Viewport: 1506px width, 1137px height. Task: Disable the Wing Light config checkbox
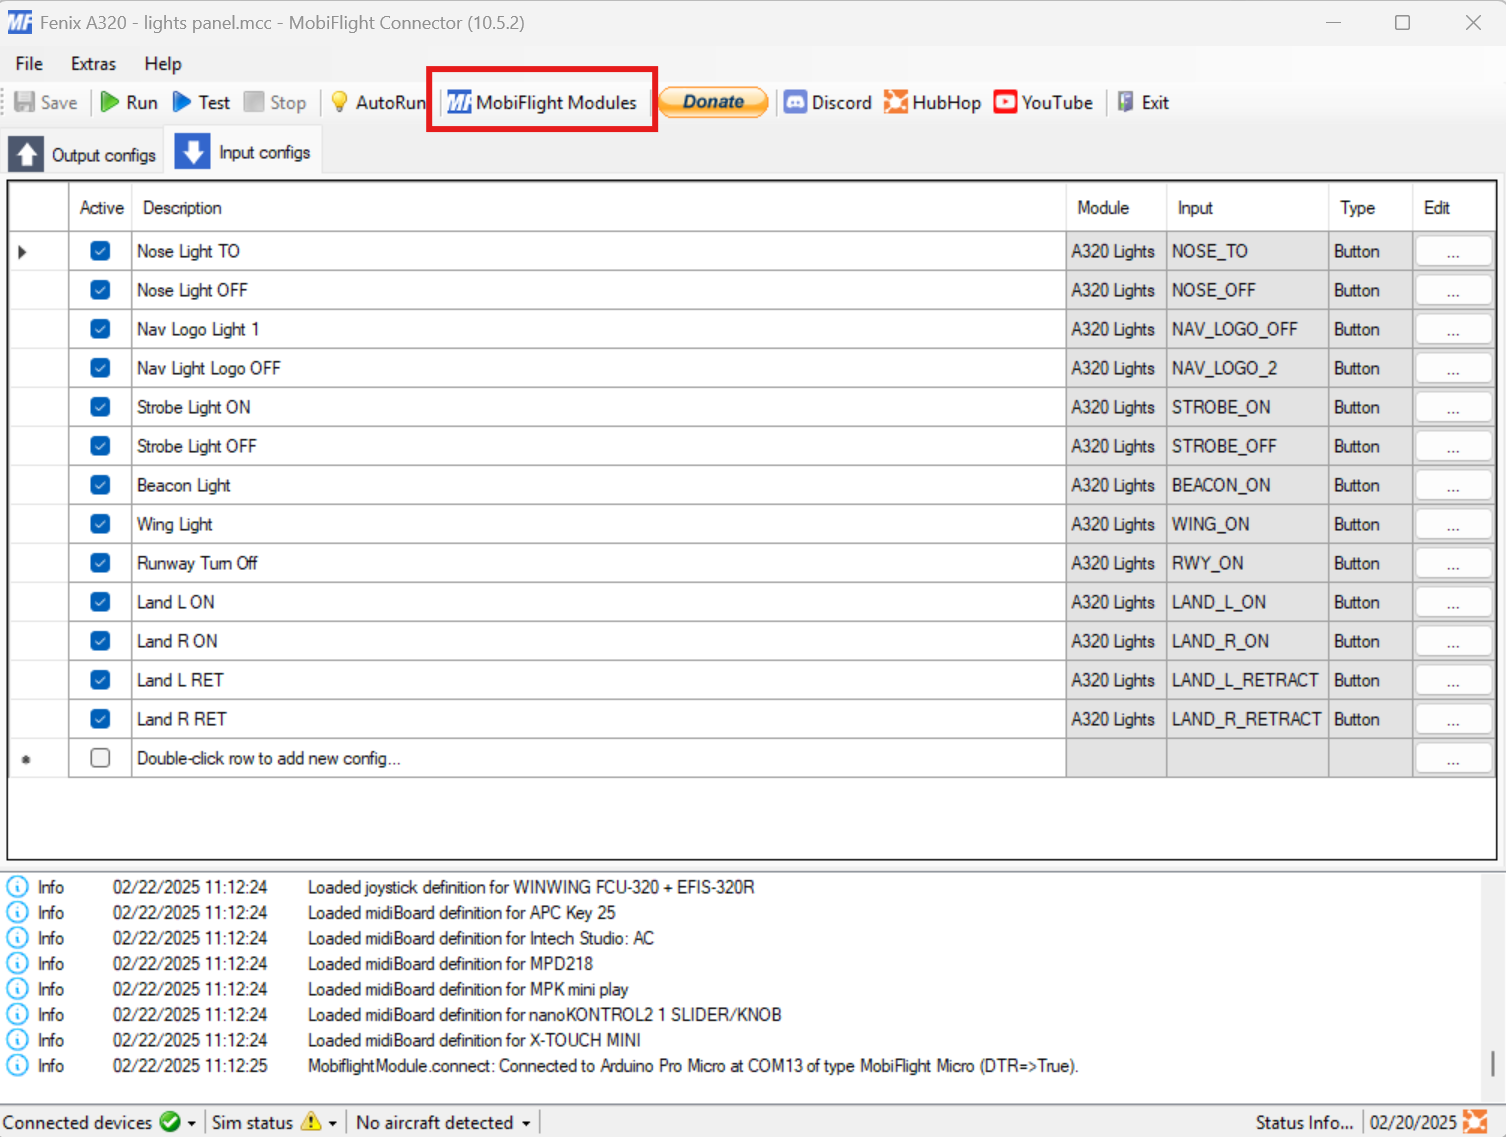100,524
